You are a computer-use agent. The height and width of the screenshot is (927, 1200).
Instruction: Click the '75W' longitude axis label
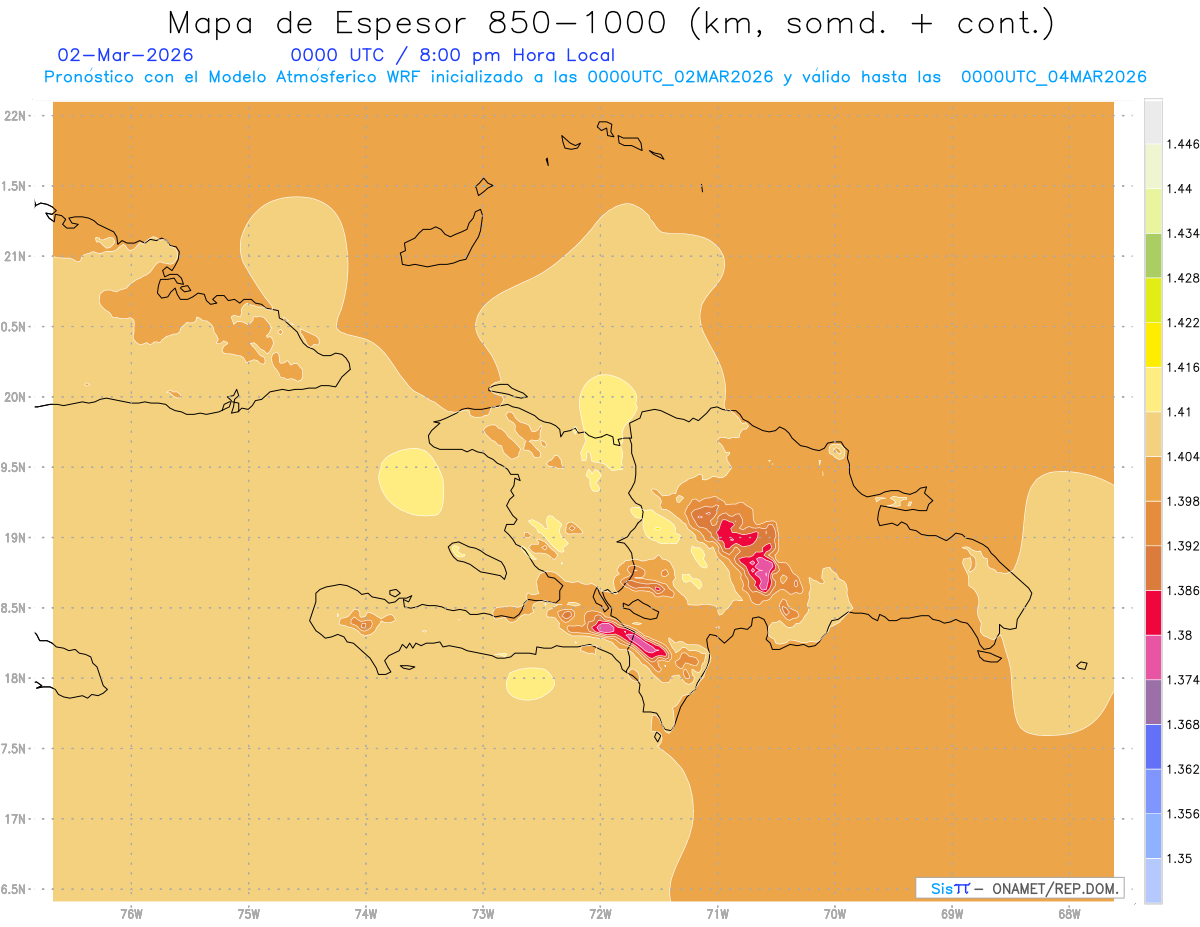pos(249,913)
